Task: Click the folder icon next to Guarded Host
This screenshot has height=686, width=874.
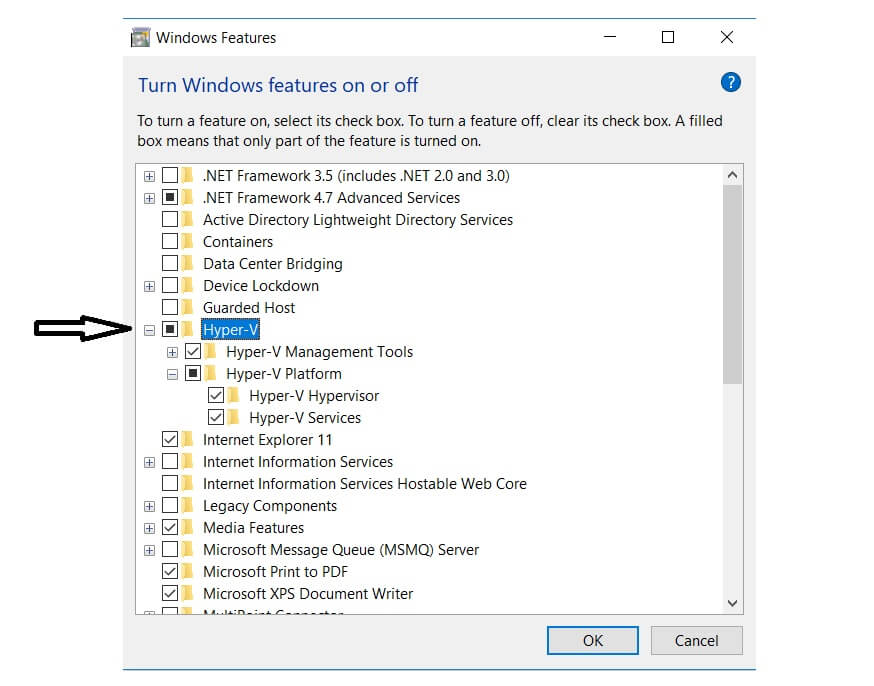Action: coord(188,308)
